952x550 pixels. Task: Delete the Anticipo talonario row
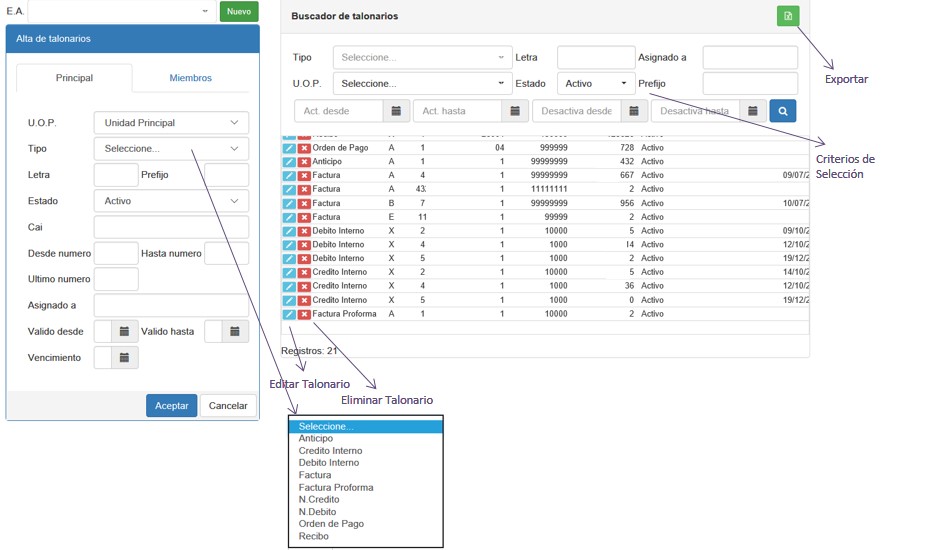pyautogui.click(x=304, y=161)
